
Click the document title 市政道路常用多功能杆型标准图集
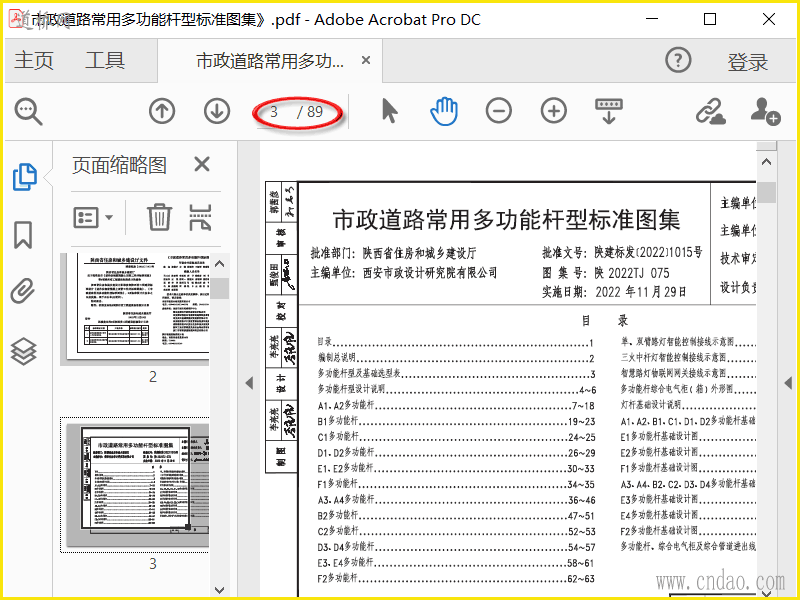point(506,220)
